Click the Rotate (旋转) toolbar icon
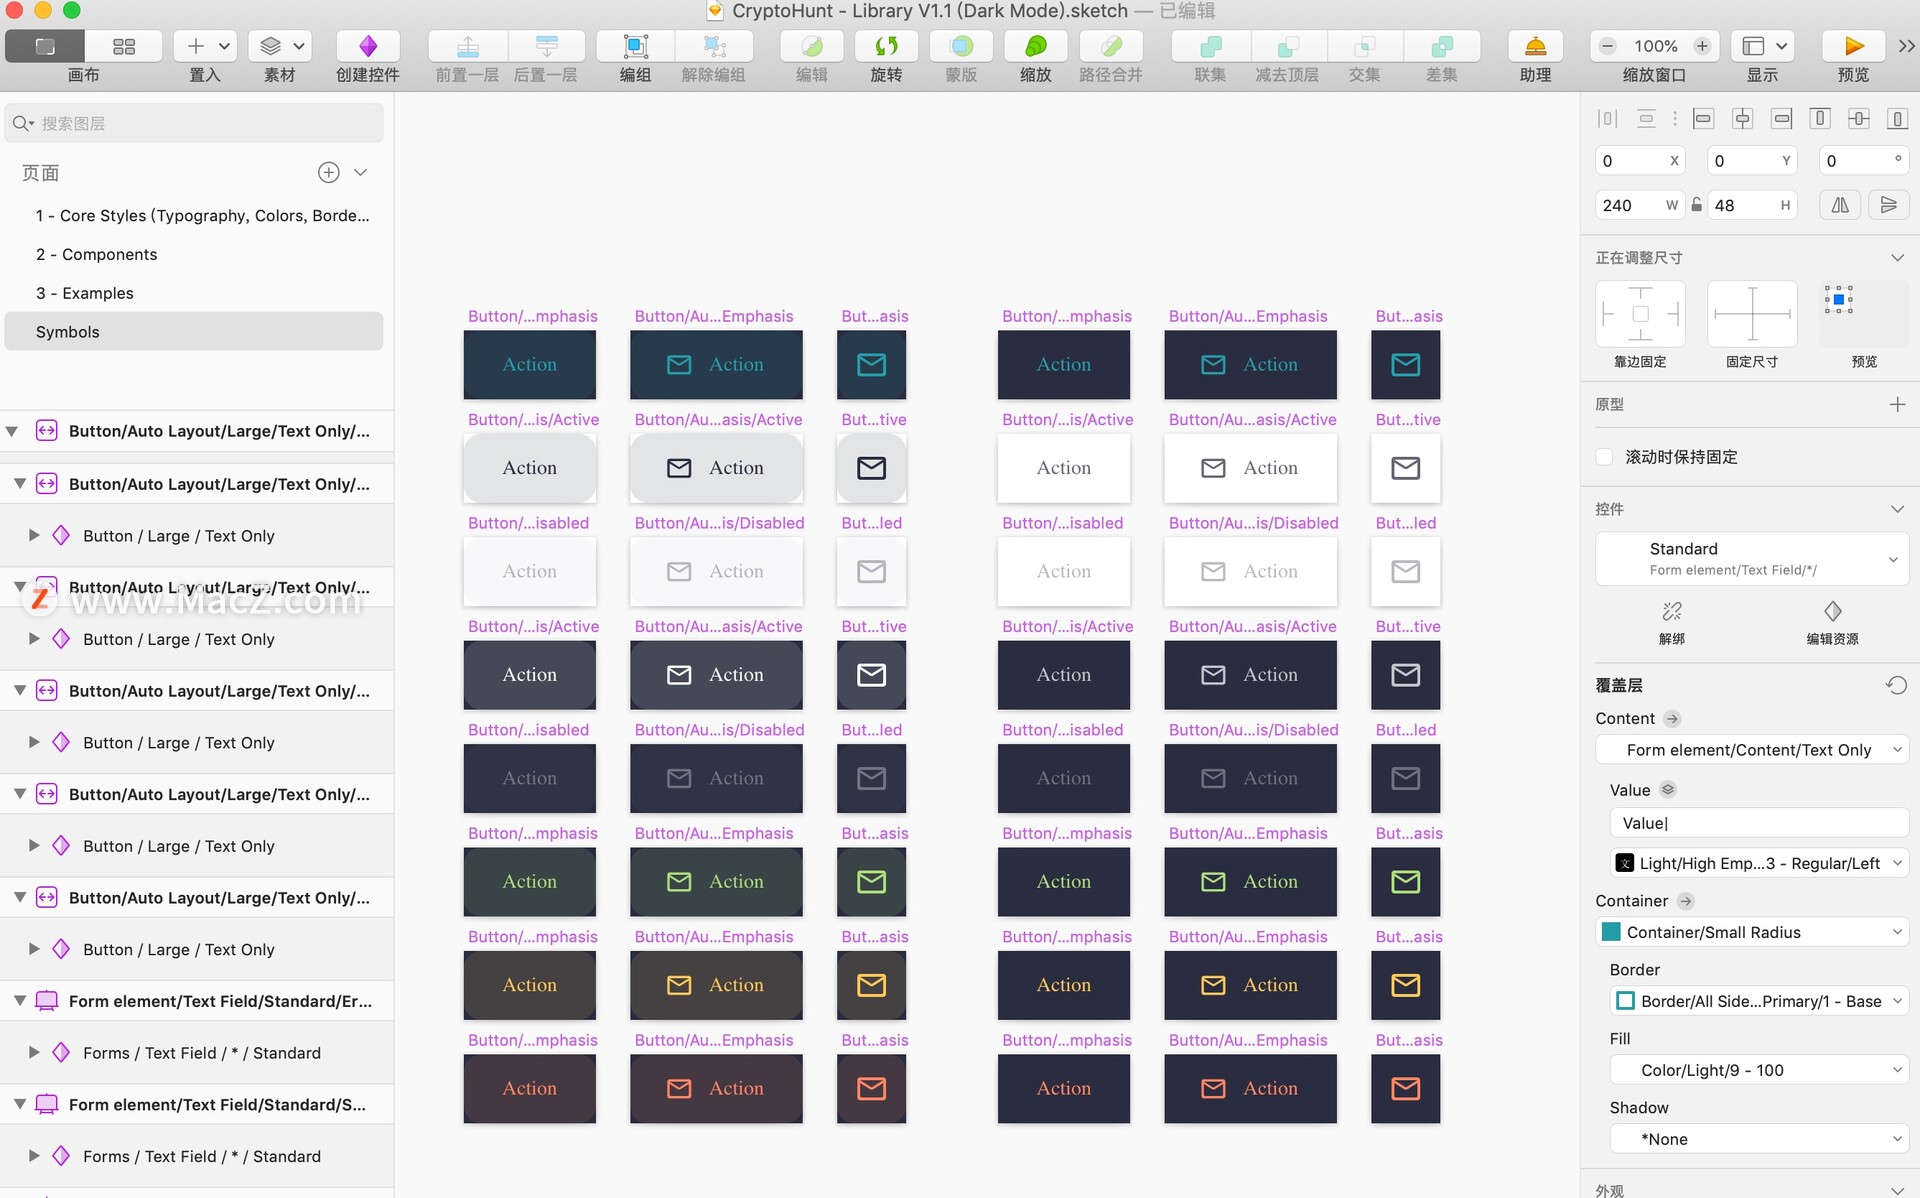The image size is (1920, 1198). (x=886, y=47)
